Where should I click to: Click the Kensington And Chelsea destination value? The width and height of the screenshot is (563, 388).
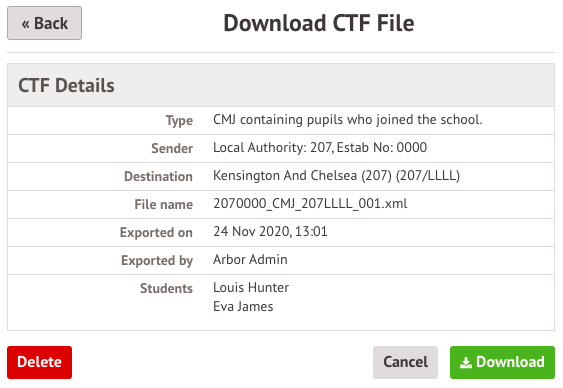click(336, 176)
